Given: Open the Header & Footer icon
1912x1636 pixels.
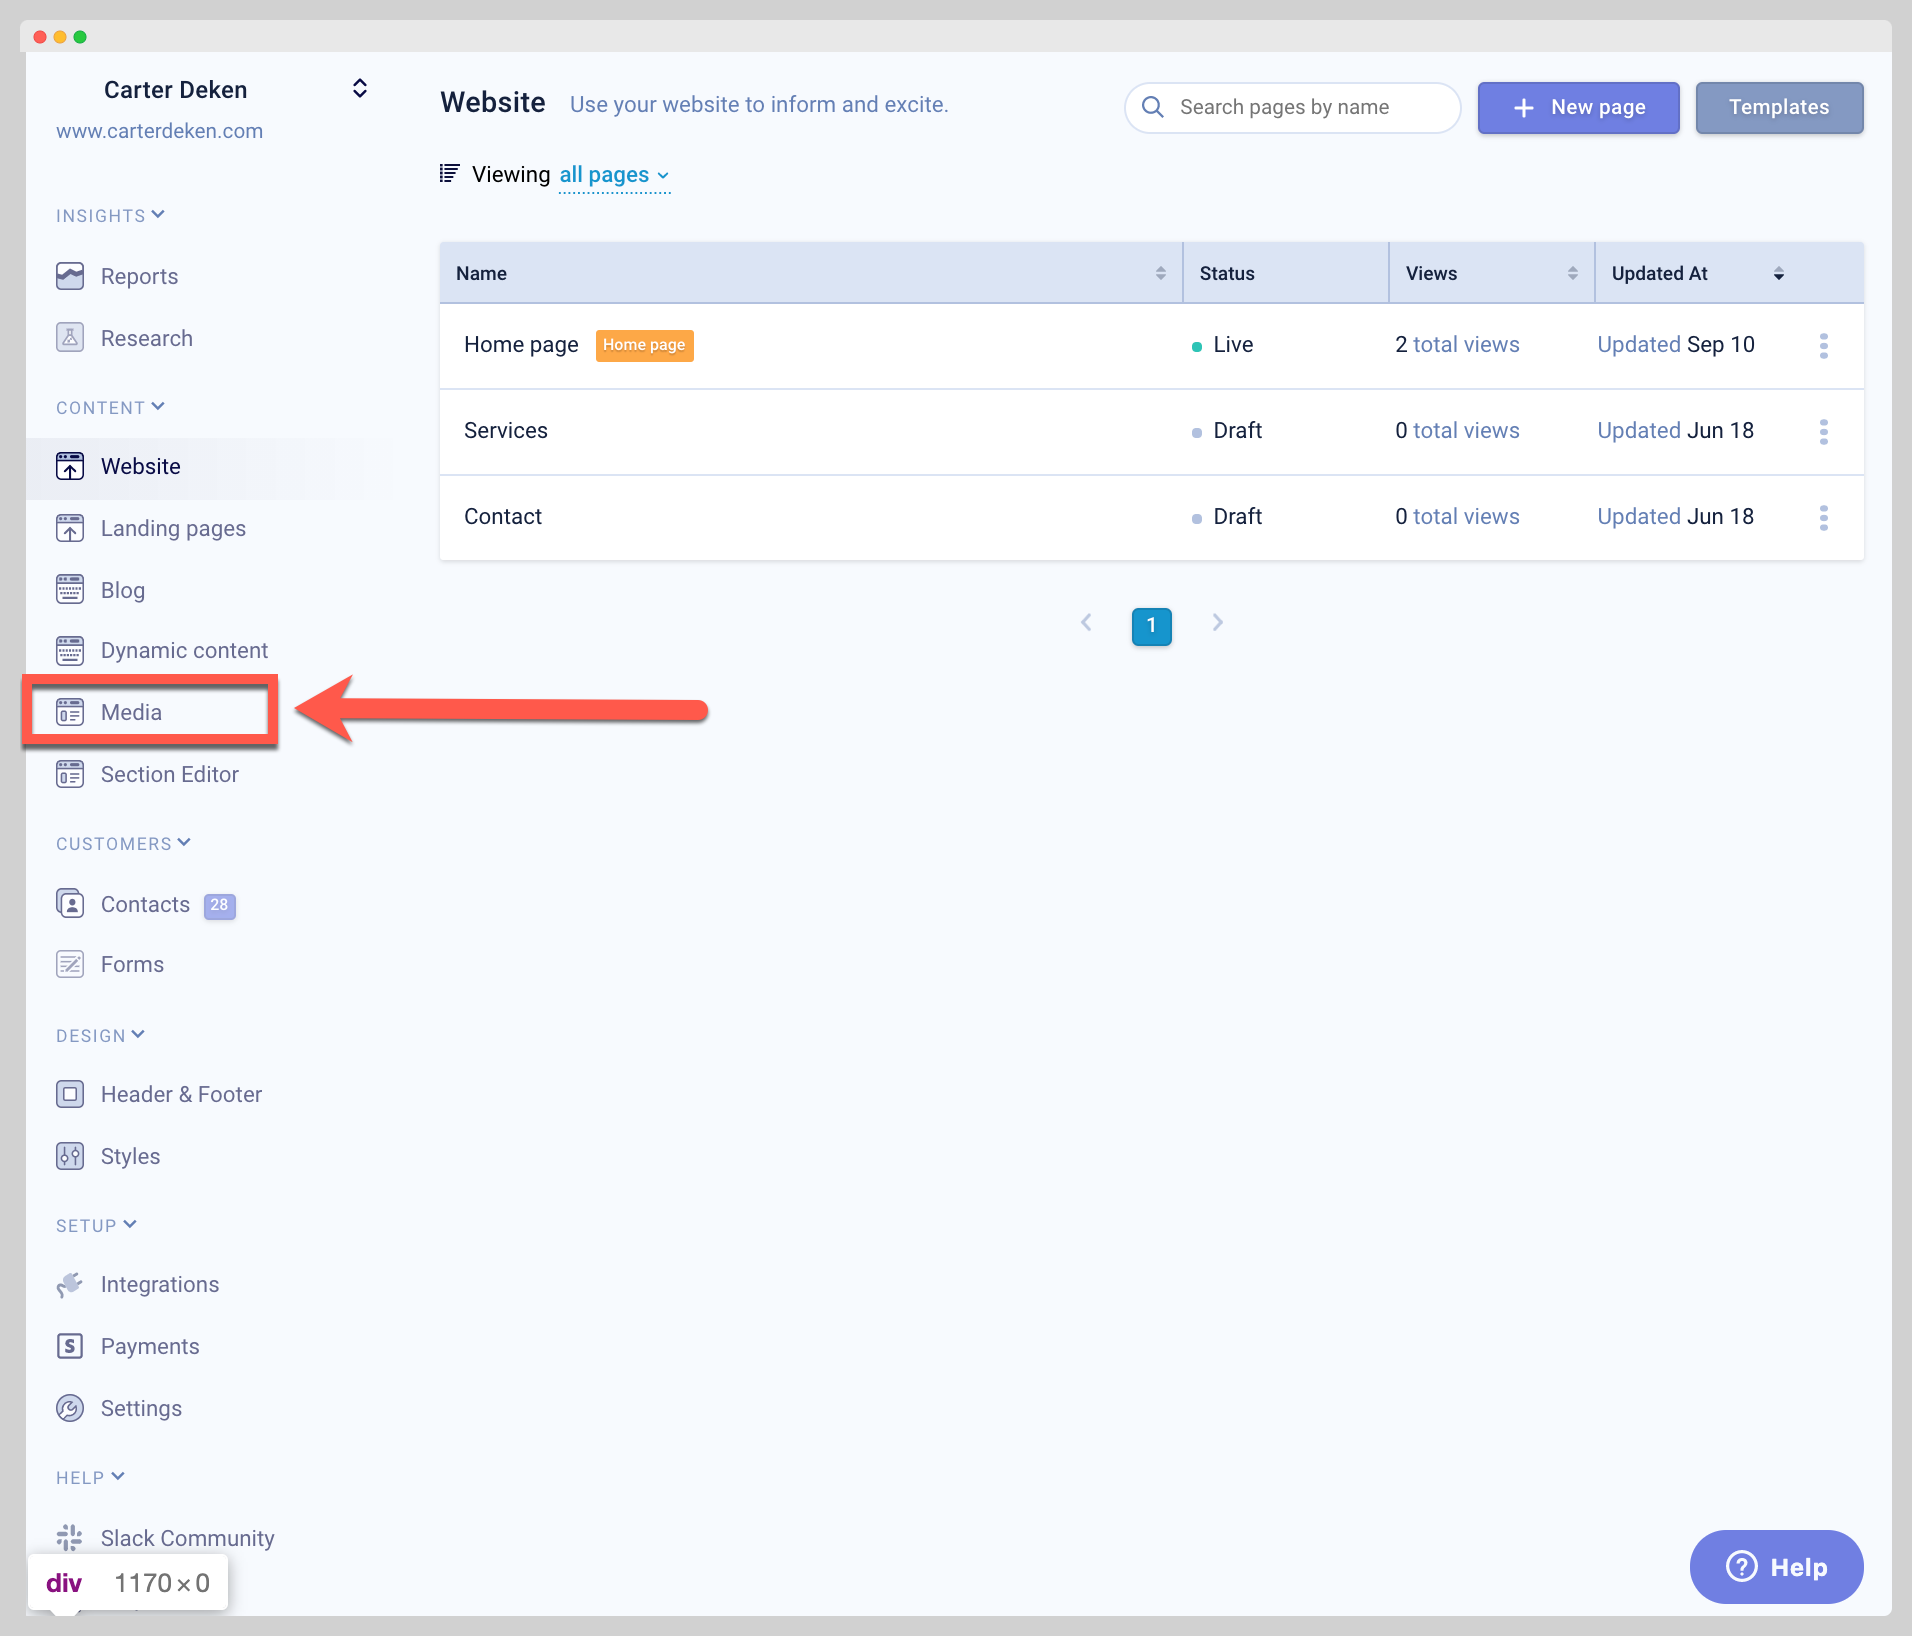Looking at the screenshot, I should [70, 1094].
